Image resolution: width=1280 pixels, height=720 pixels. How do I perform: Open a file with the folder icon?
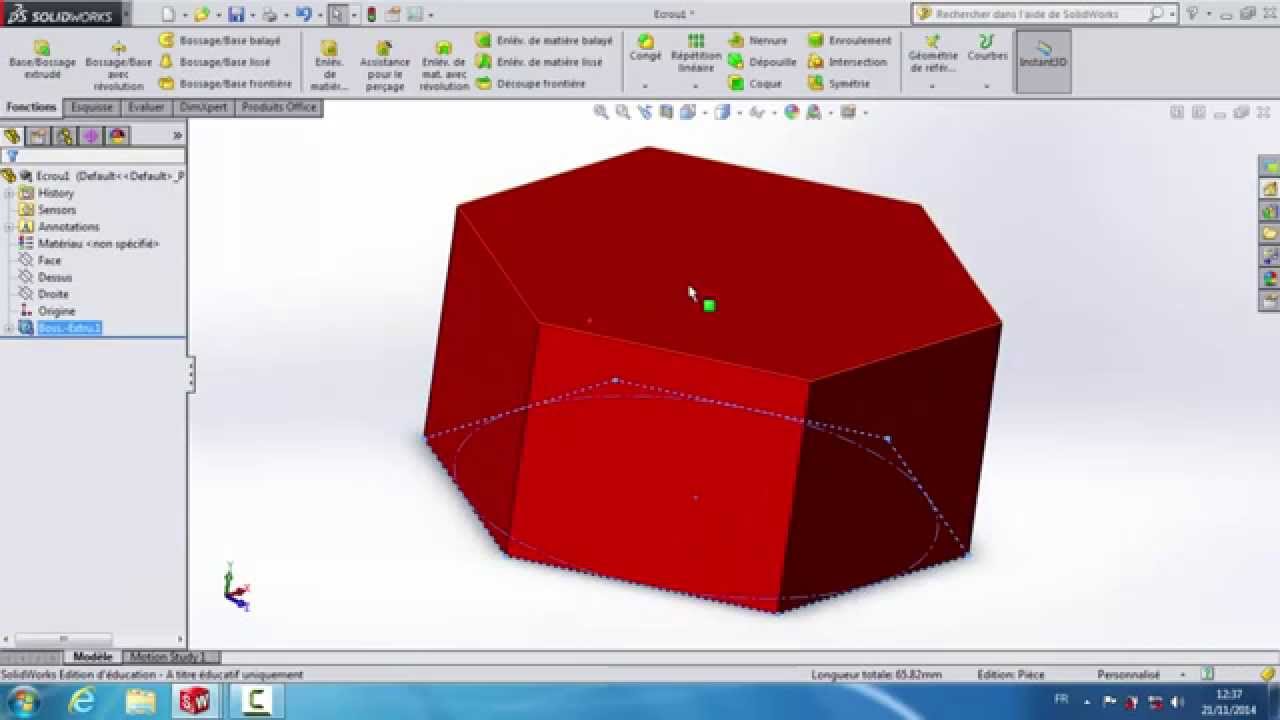(201, 14)
